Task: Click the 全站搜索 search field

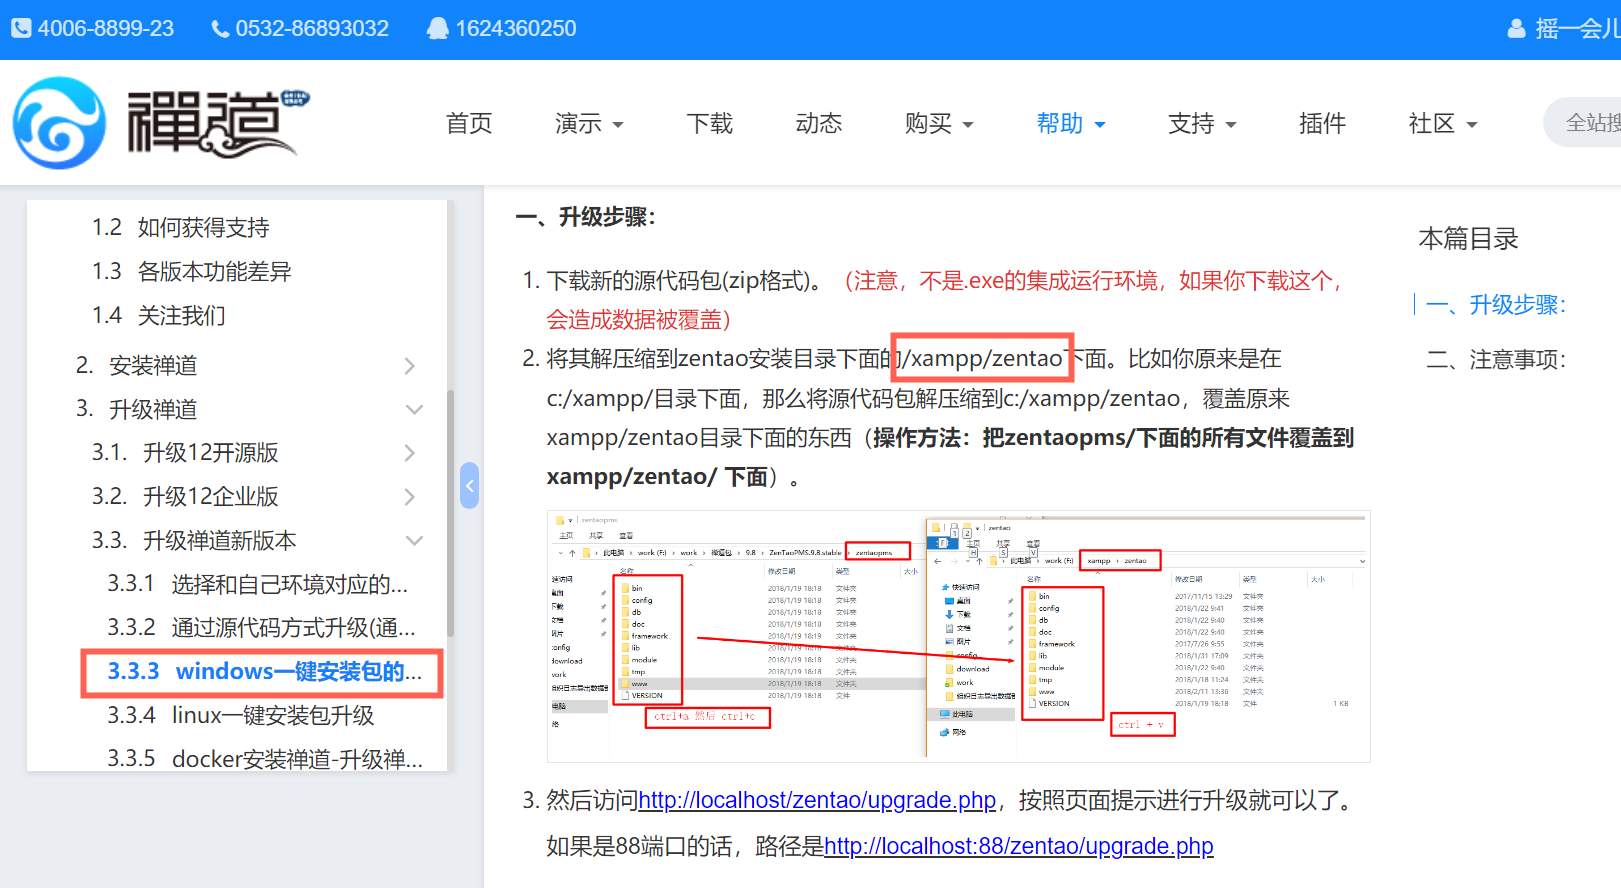Action: 1590,123
